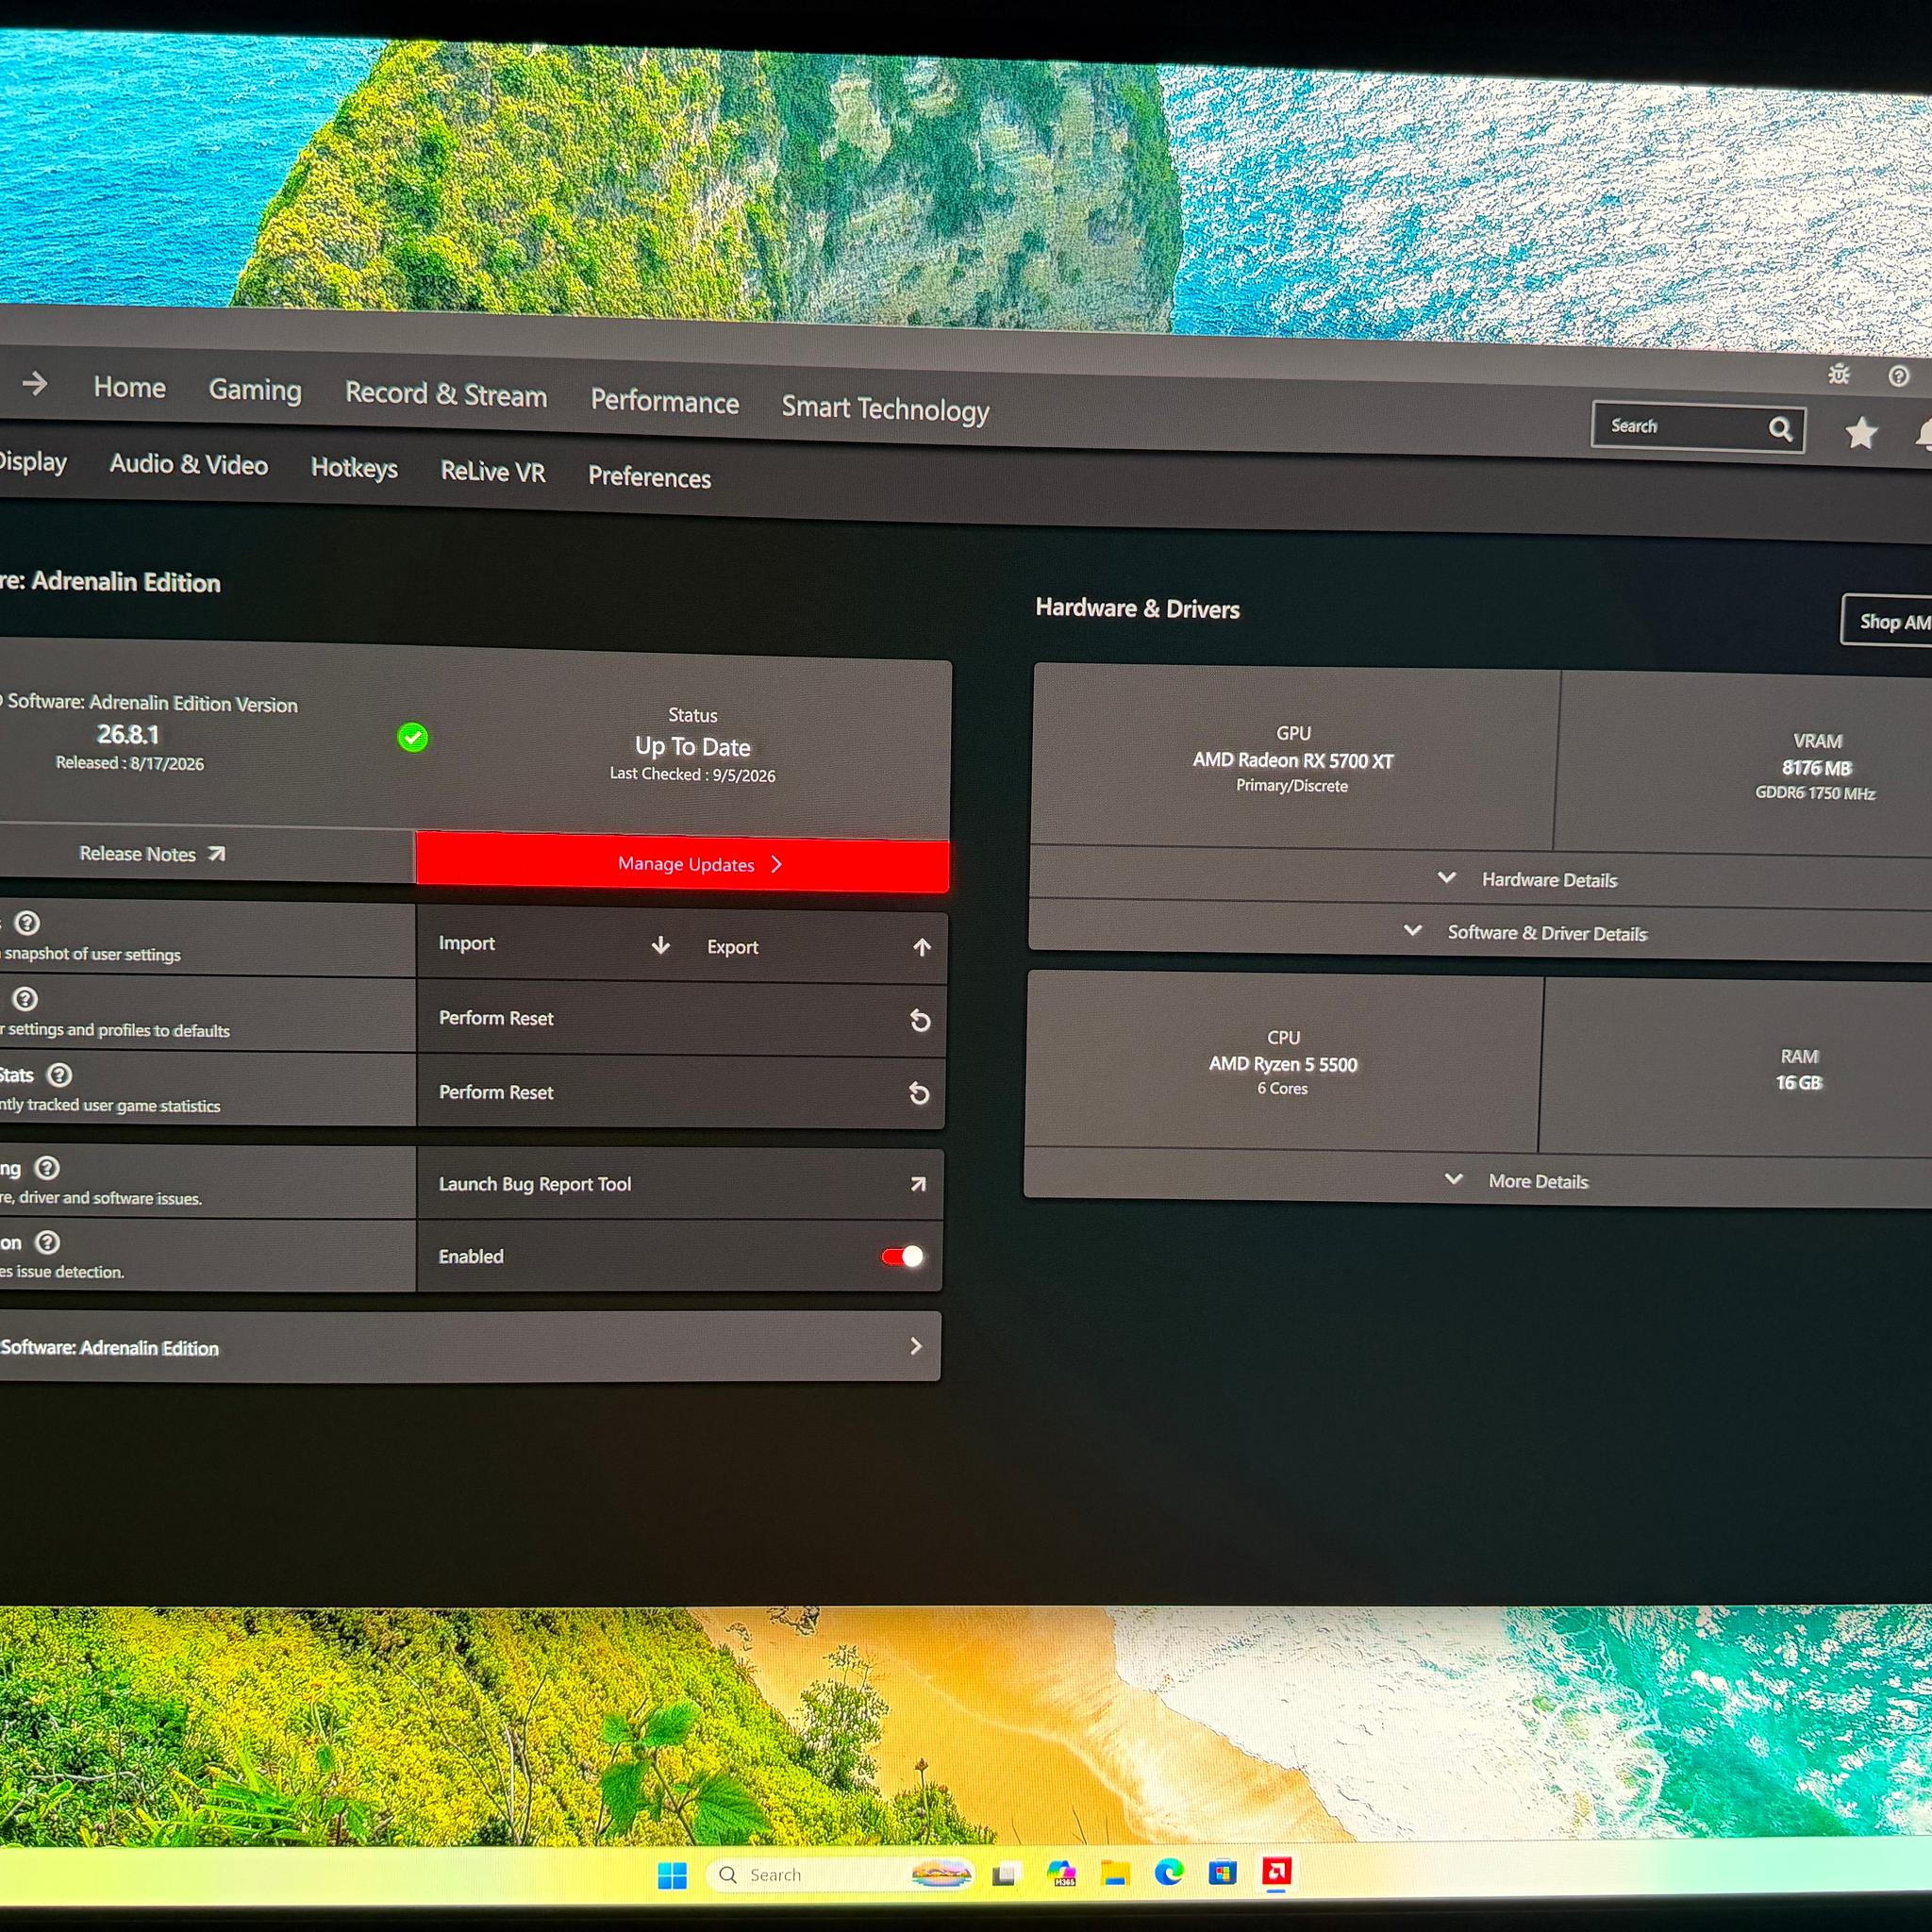The width and height of the screenshot is (1932, 1932).
Task: Launch Microsoft Edge from taskbar
Action: [x=1169, y=1872]
